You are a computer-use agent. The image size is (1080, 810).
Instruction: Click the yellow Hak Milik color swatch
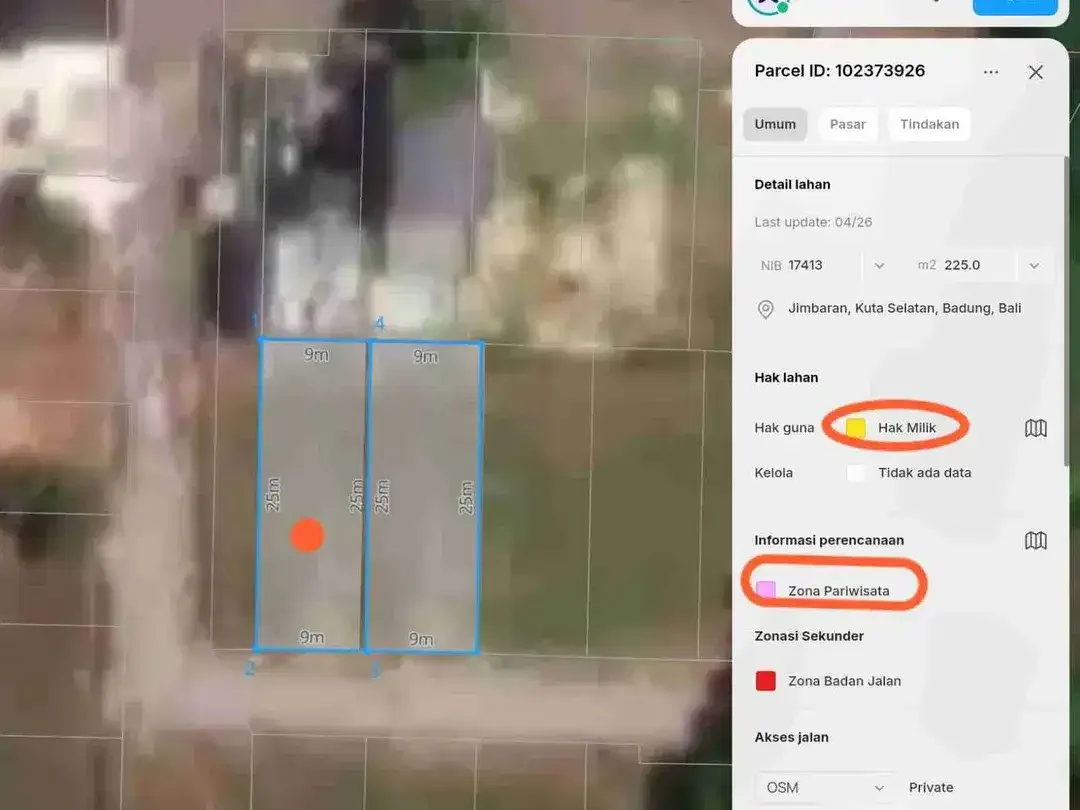855,428
